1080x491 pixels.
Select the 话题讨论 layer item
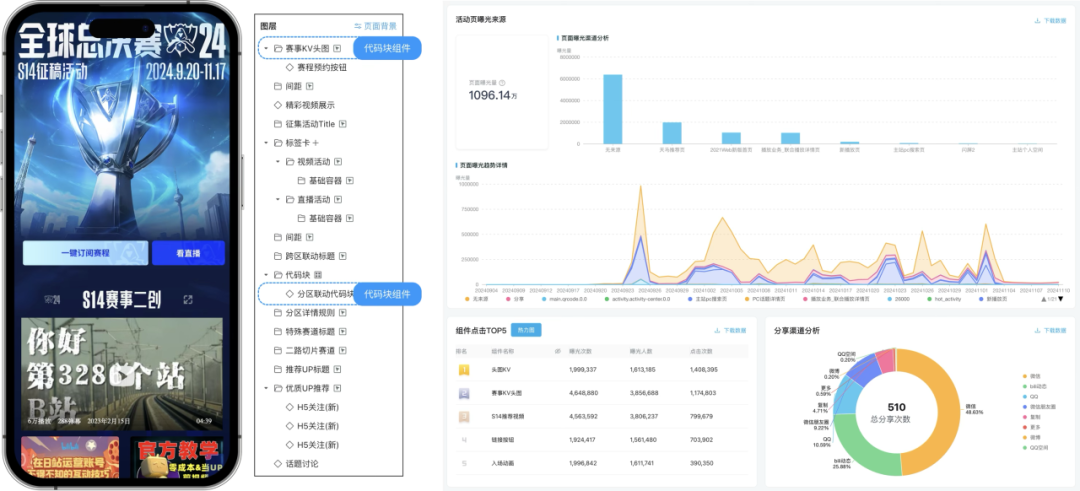pos(295,463)
